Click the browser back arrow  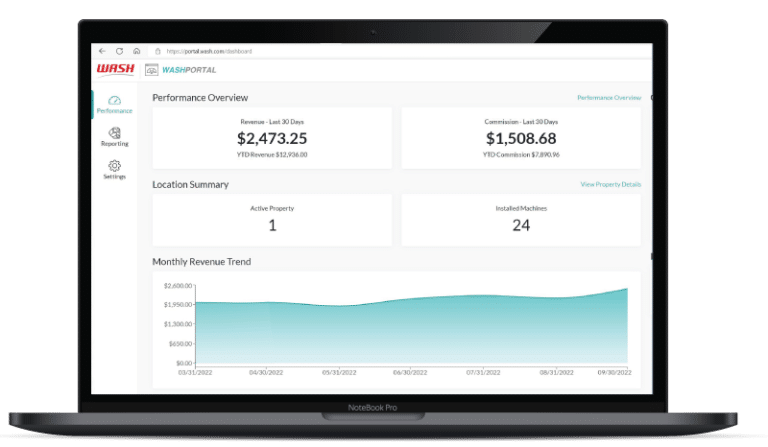click(x=102, y=51)
